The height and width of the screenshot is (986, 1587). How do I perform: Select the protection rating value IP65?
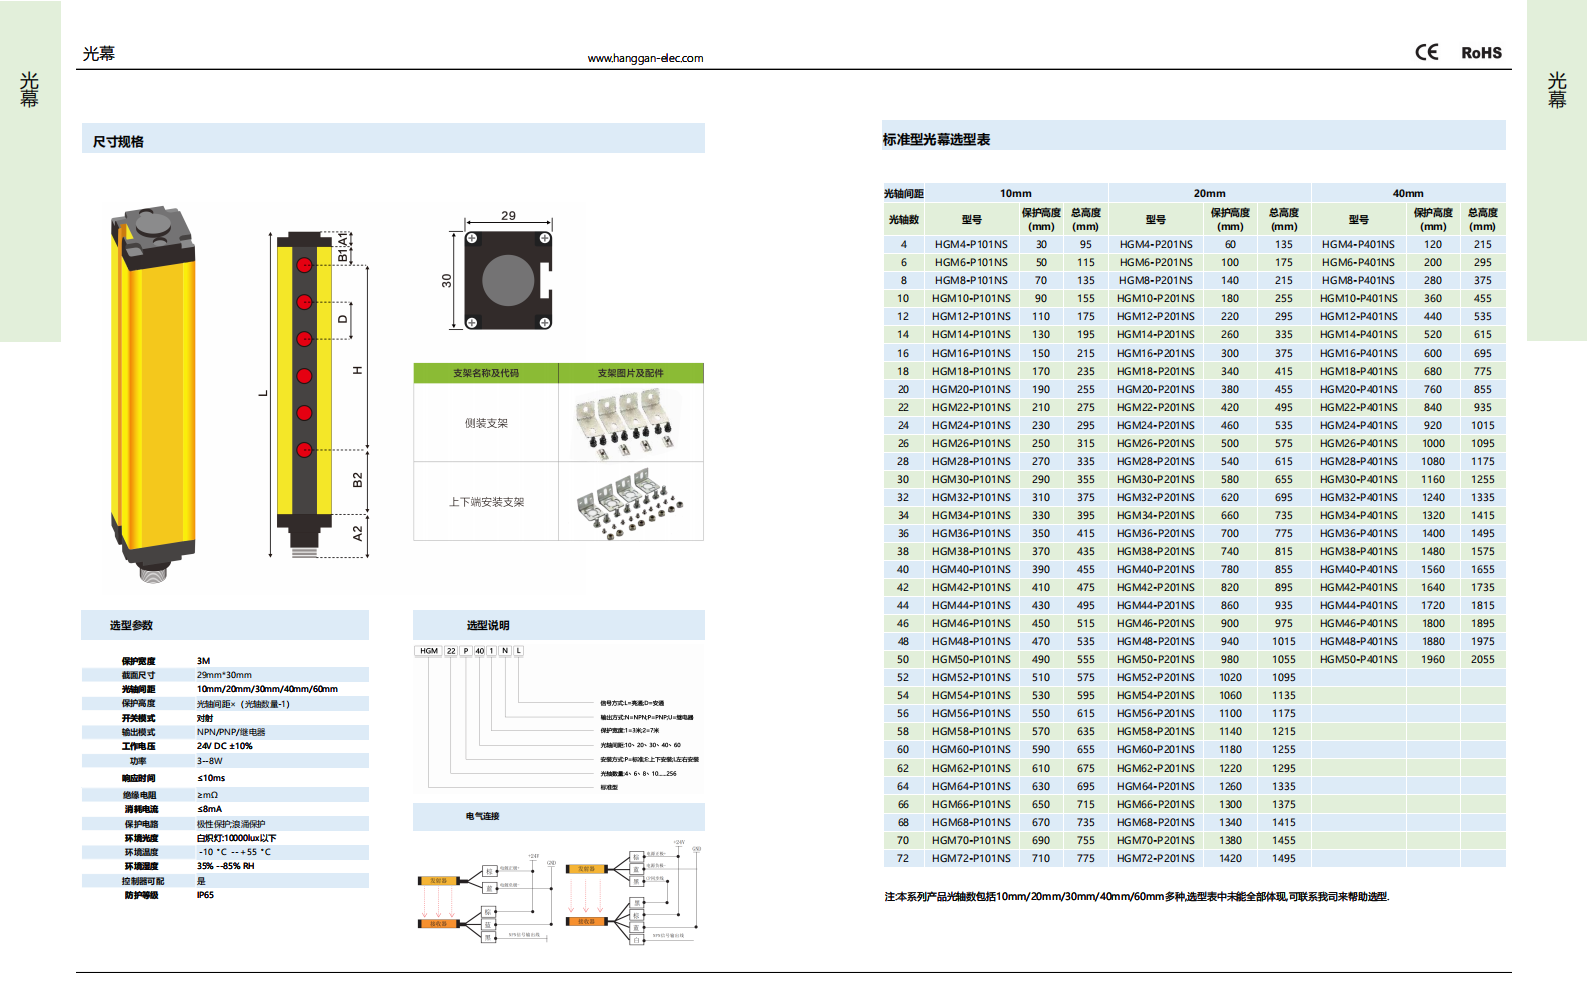(x=205, y=895)
